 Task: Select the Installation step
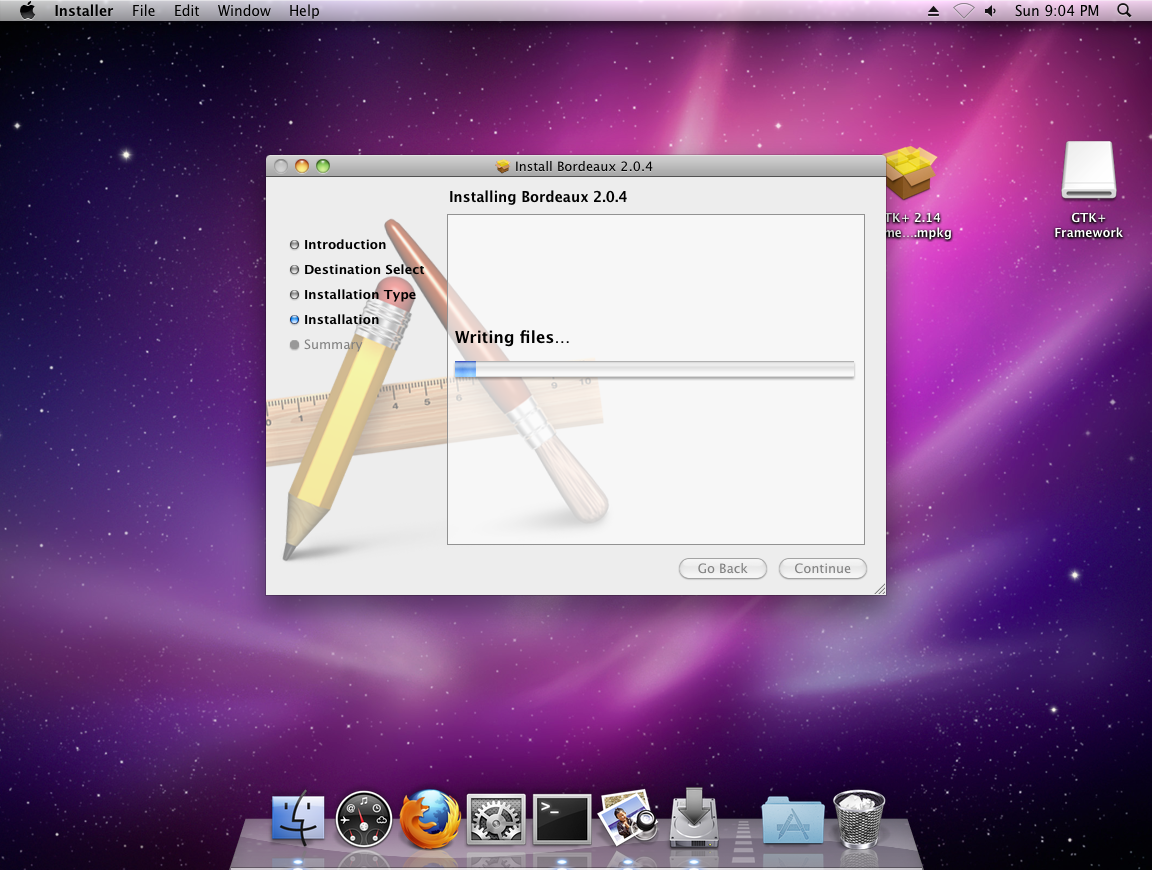[342, 319]
